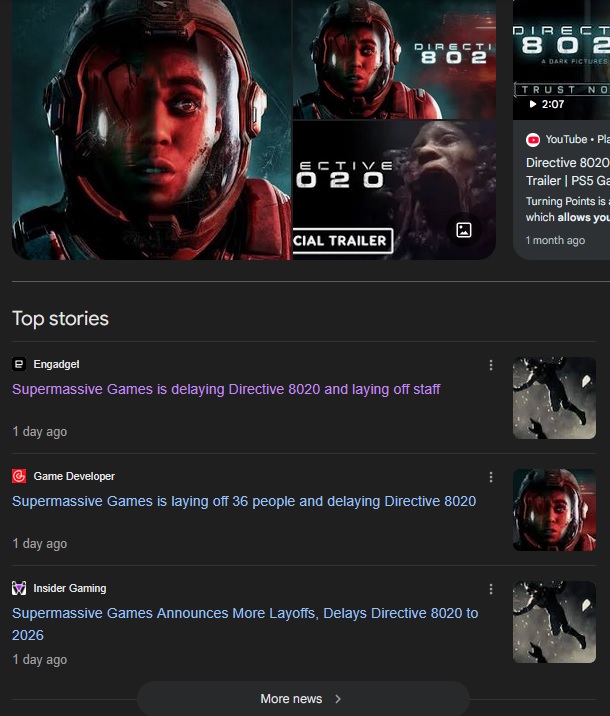Image resolution: width=610 pixels, height=716 pixels.
Task: Click the Top stories heading
Action: click(60, 319)
